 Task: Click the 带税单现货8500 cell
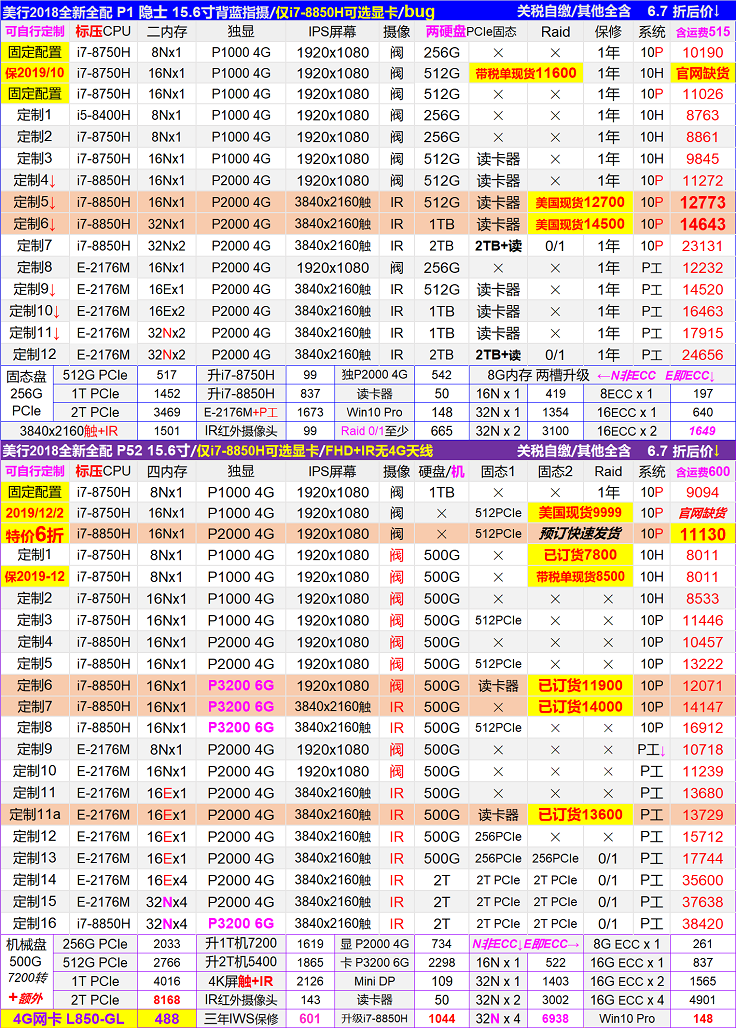pyautogui.click(x=580, y=577)
